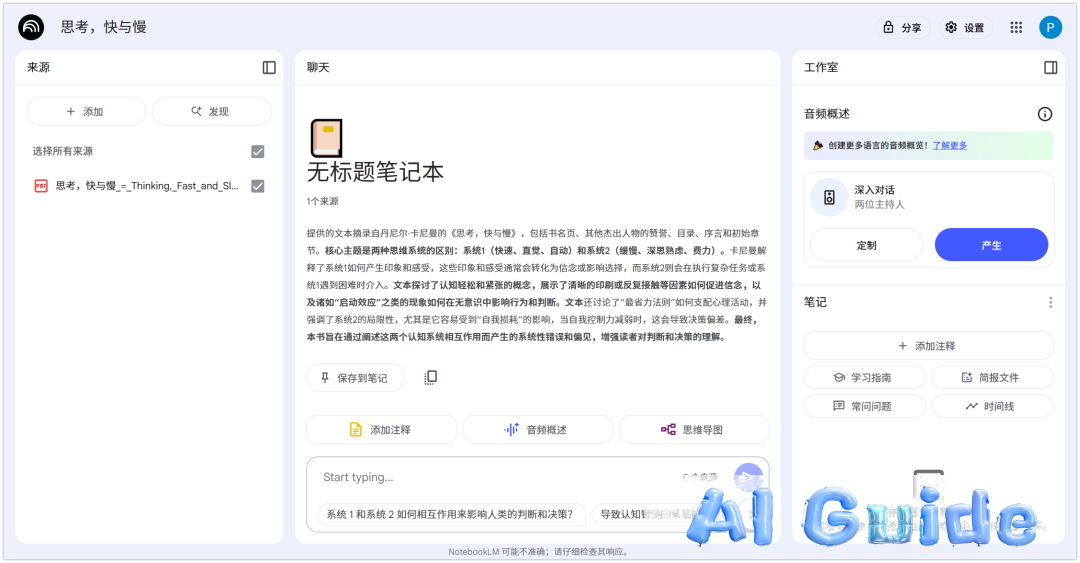Viewport: 1080px width, 563px height.
Task: Click notebook title 思考，快与慢 in header
Action: [103, 27]
